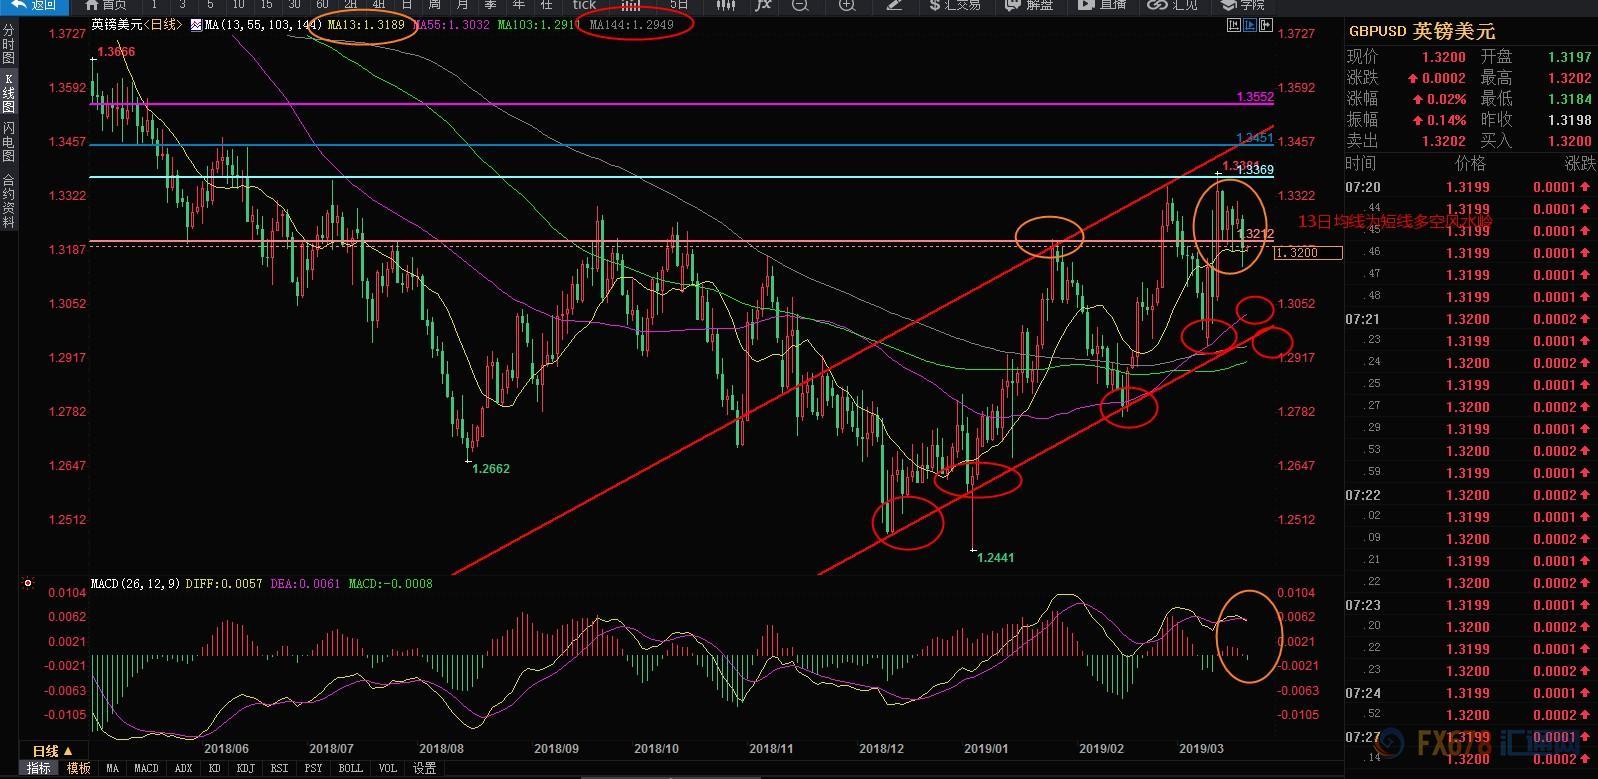Switch to 模板 template tab

[x=78, y=768]
